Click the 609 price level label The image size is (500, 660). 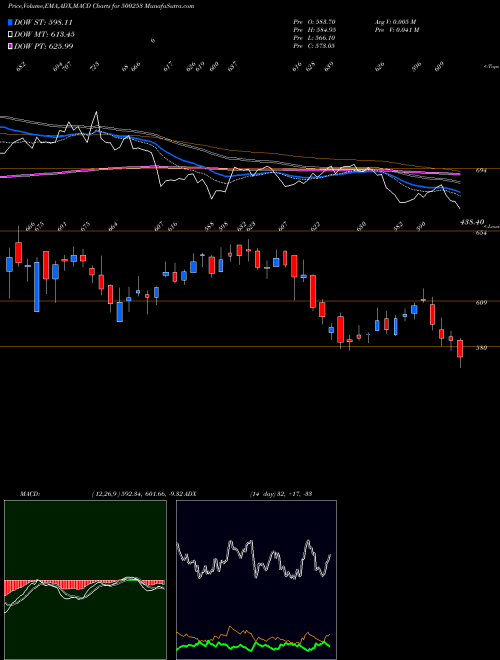pyautogui.click(x=481, y=302)
